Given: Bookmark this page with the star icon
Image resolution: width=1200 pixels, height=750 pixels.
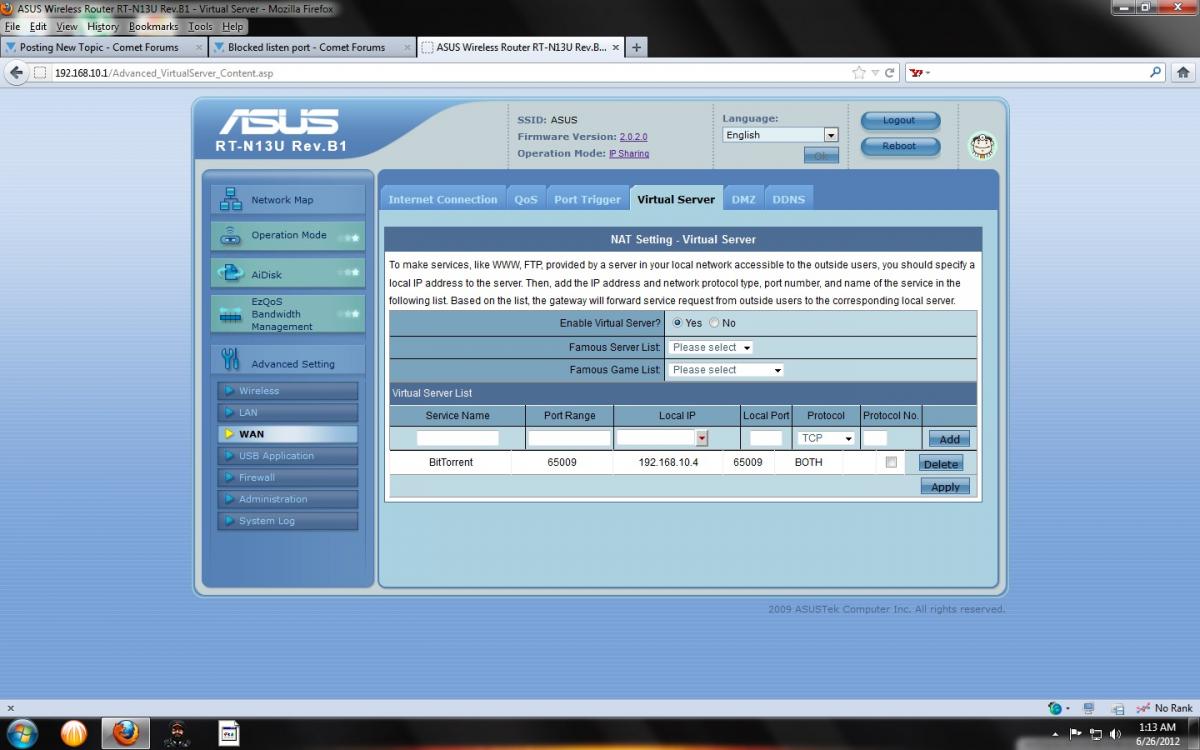Looking at the screenshot, I should (858, 73).
